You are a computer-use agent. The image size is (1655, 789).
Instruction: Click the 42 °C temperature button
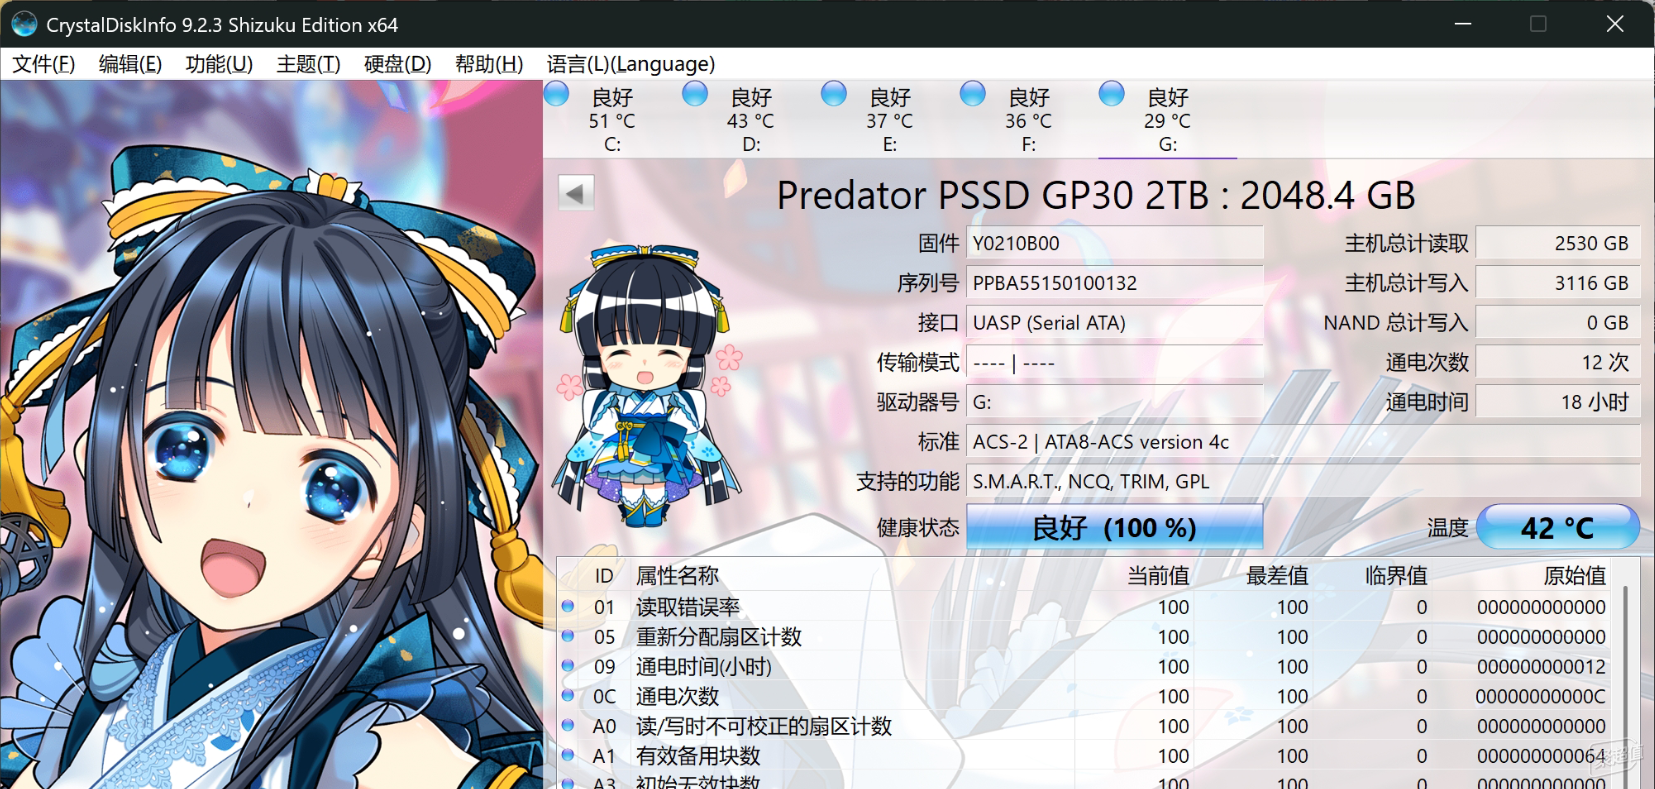[1557, 527]
